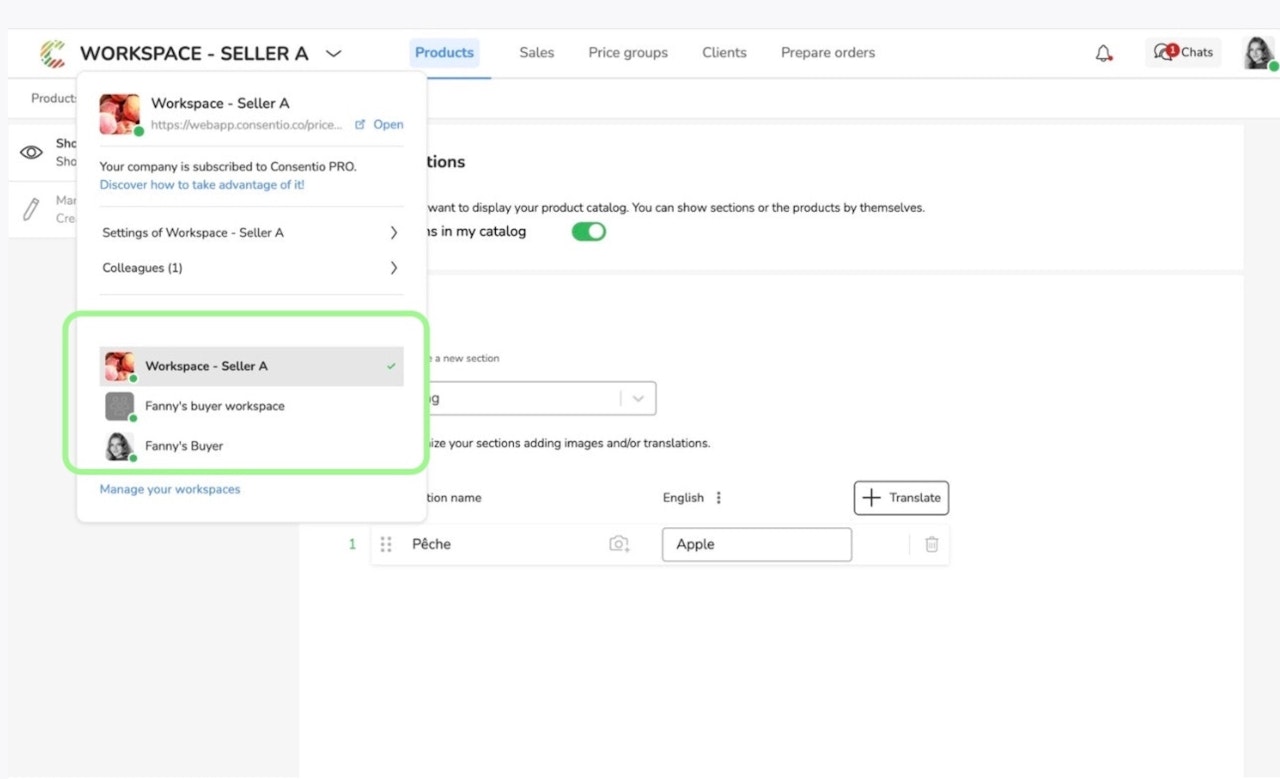
Task: Click the Consentio logo icon
Action: point(53,53)
